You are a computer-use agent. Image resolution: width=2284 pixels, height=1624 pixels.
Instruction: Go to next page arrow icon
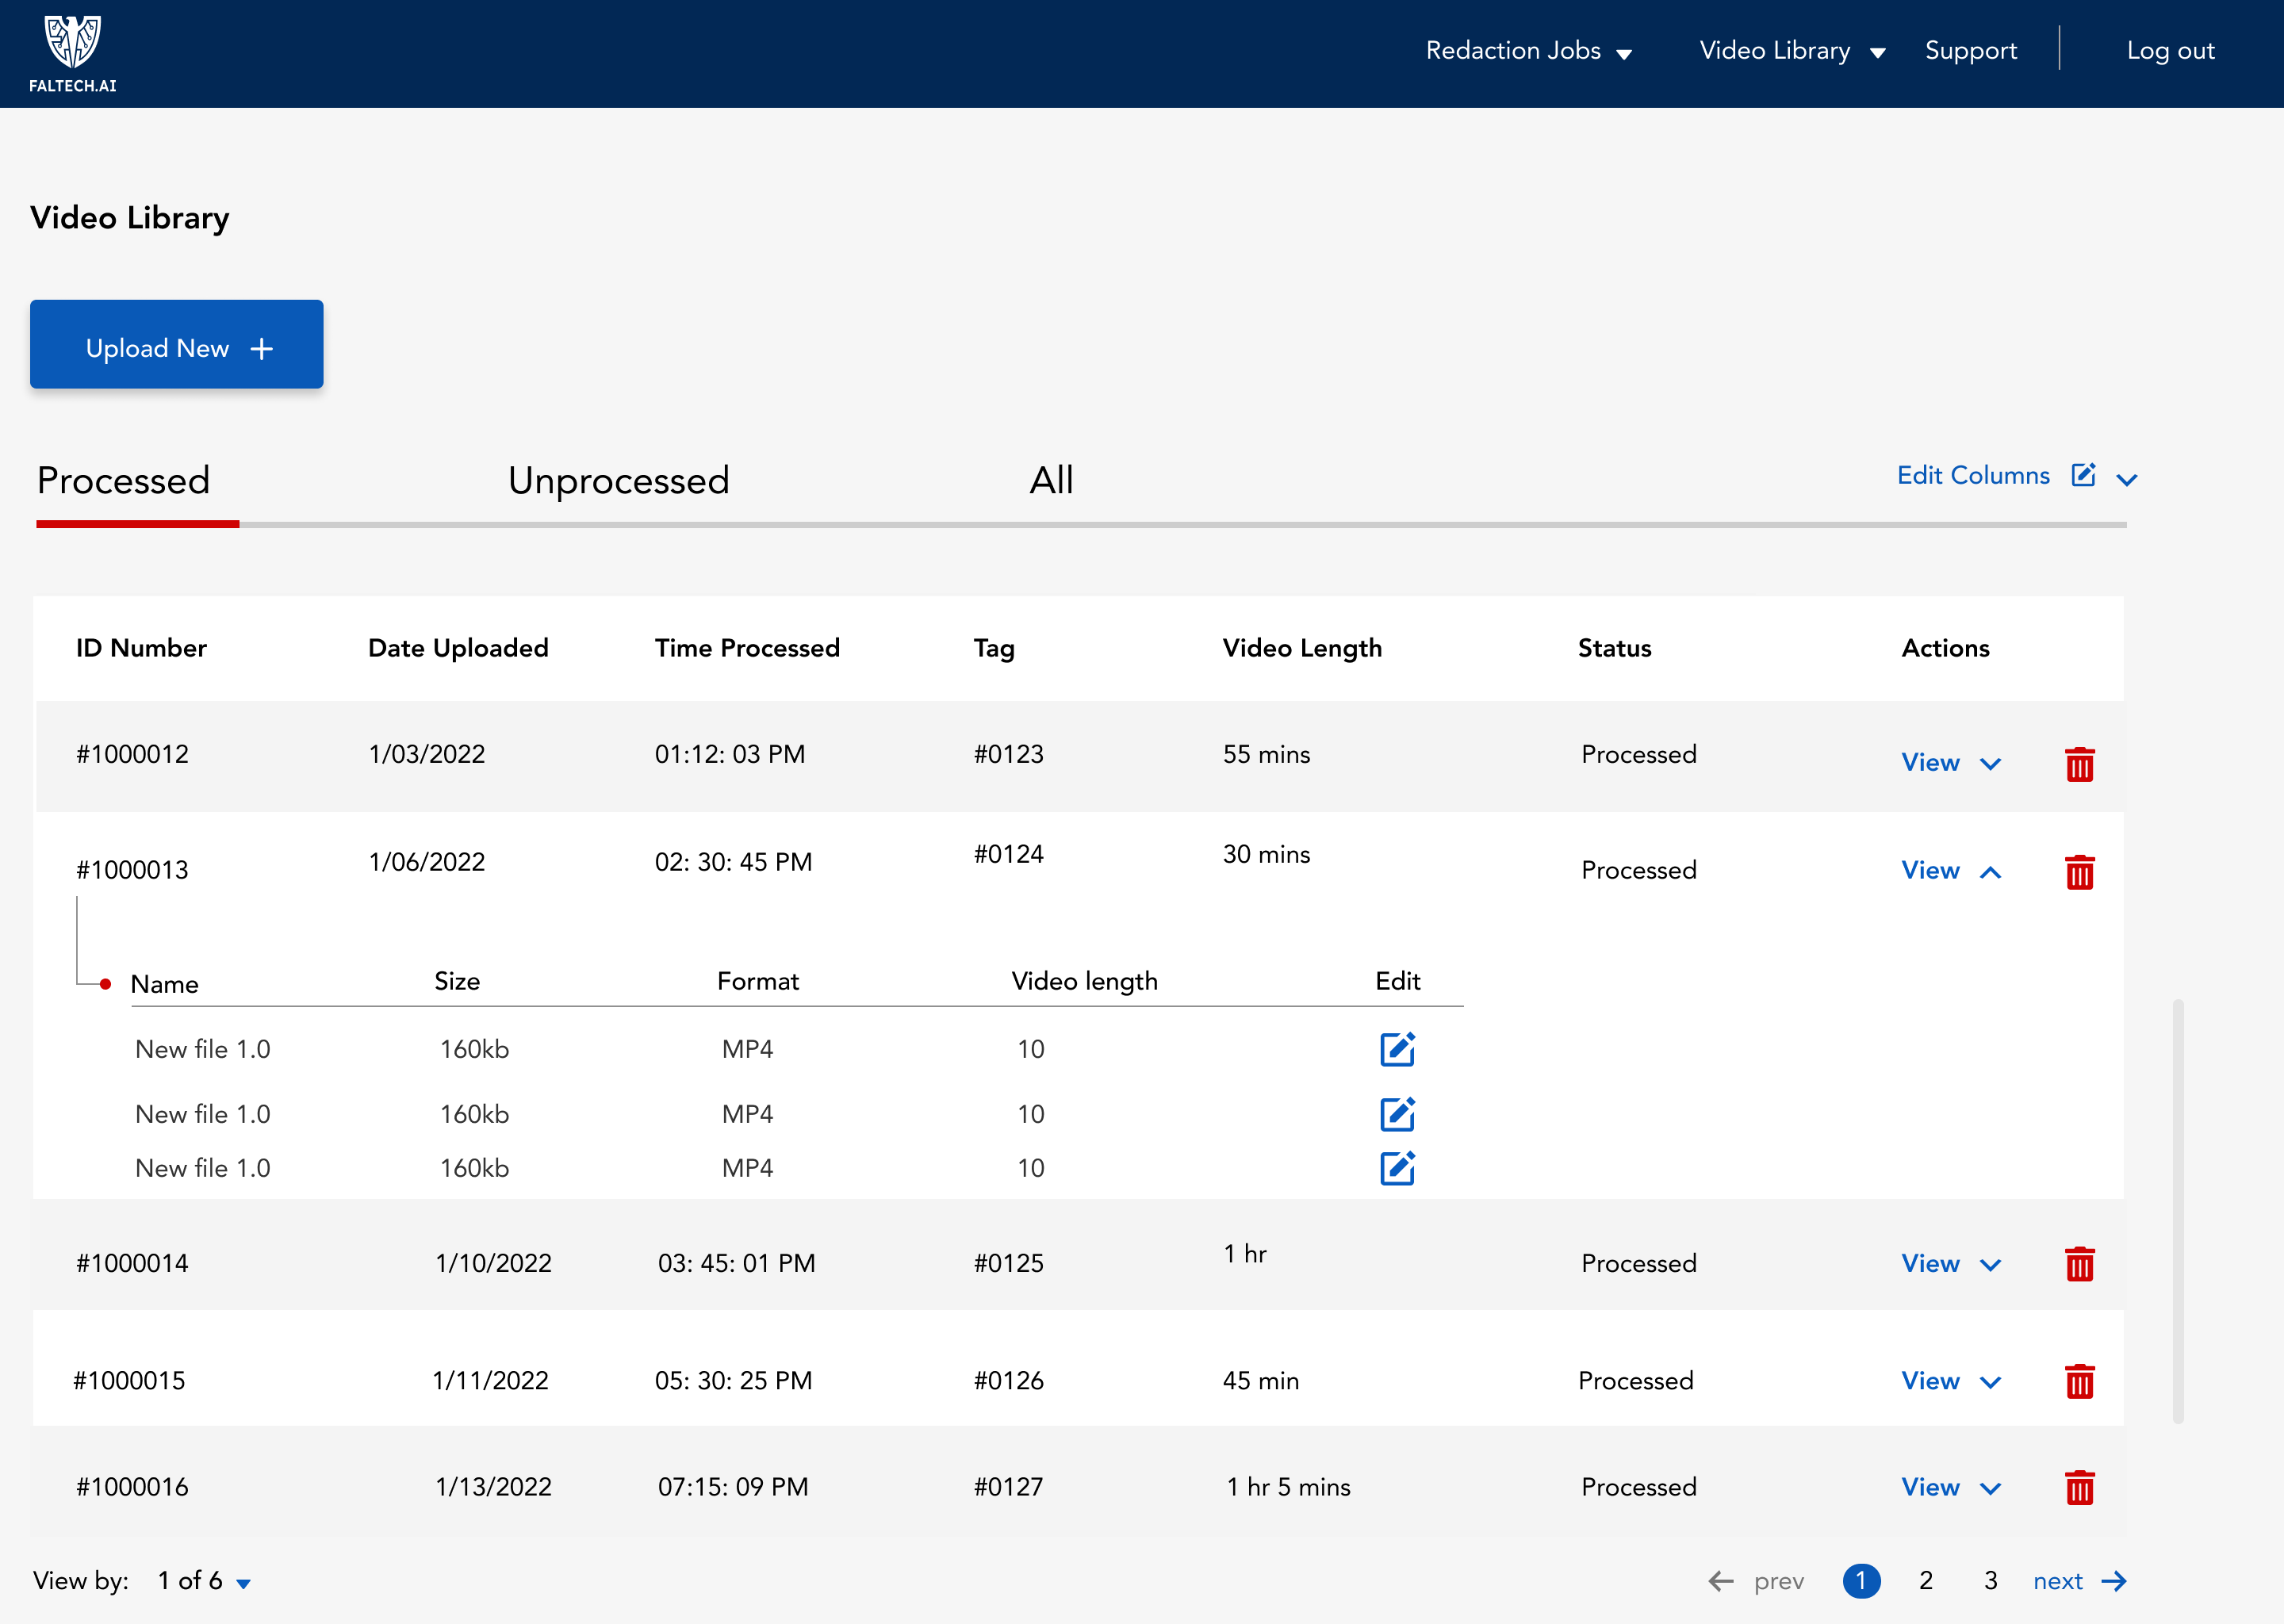(2114, 1581)
